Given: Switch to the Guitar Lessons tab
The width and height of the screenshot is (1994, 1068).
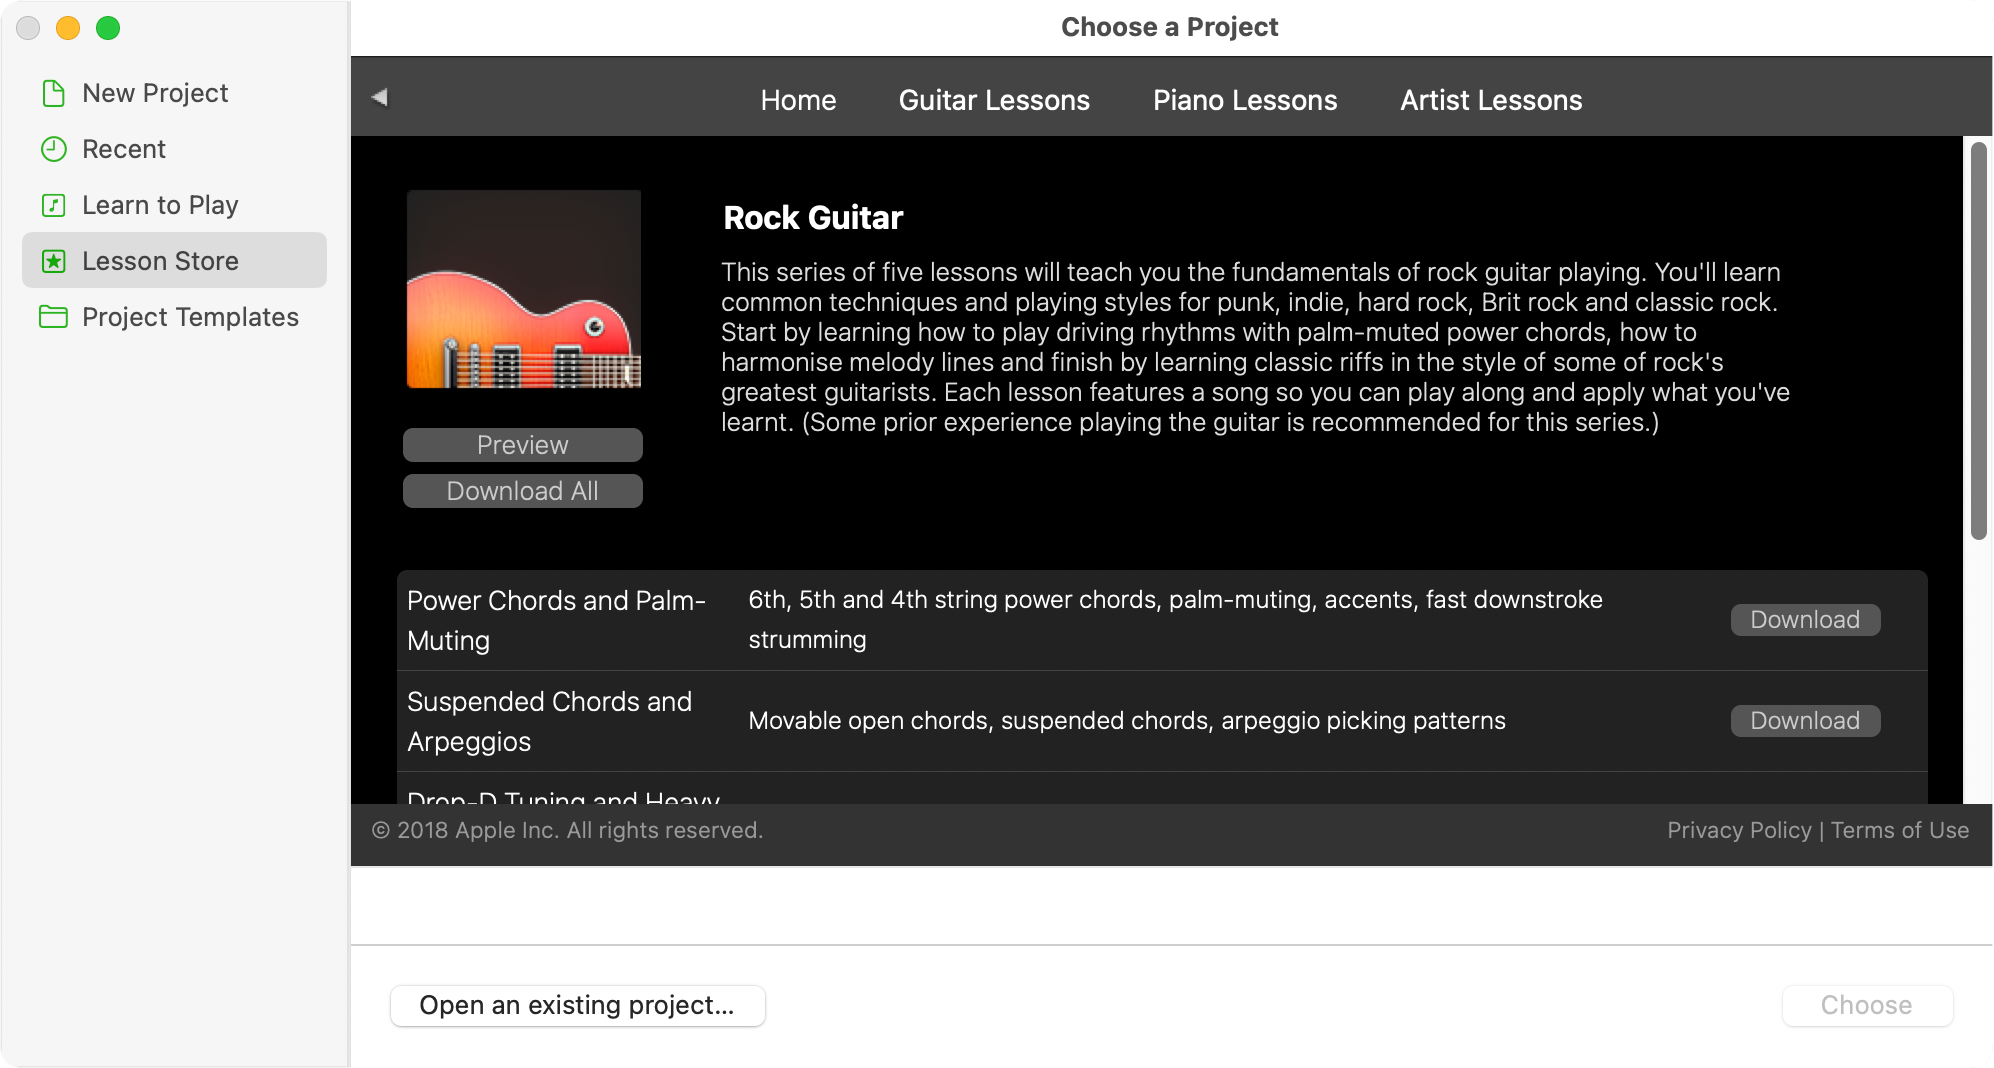Looking at the screenshot, I should pyautogui.click(x=994, y=100).
